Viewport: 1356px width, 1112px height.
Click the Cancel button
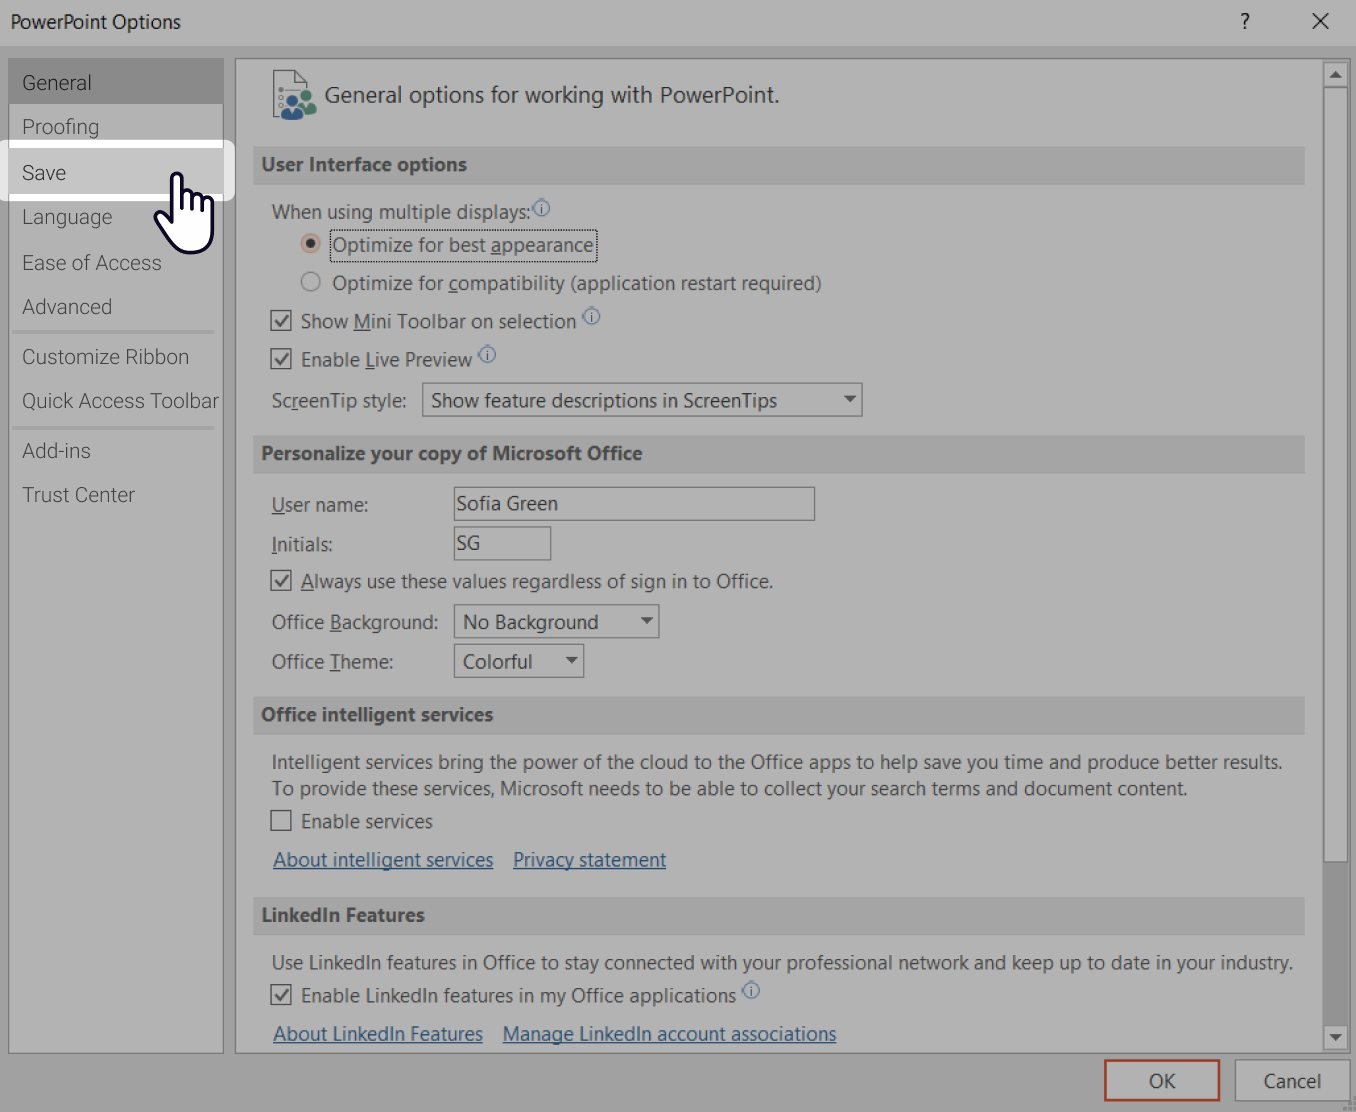click(x=1292, y=1080)
